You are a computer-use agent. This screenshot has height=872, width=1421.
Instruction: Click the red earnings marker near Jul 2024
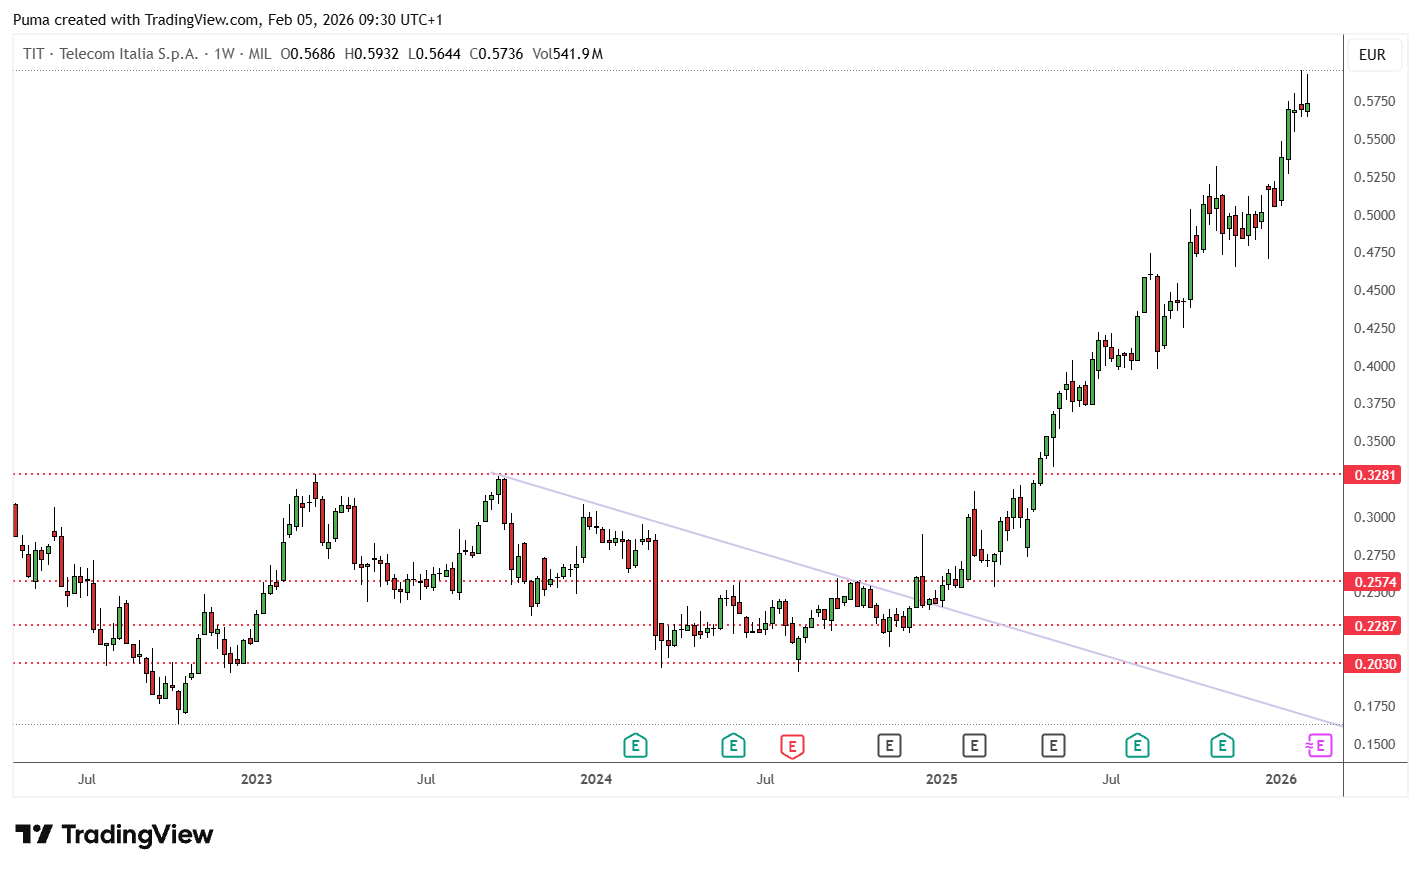pyautogui.click(x=792, y=745)
